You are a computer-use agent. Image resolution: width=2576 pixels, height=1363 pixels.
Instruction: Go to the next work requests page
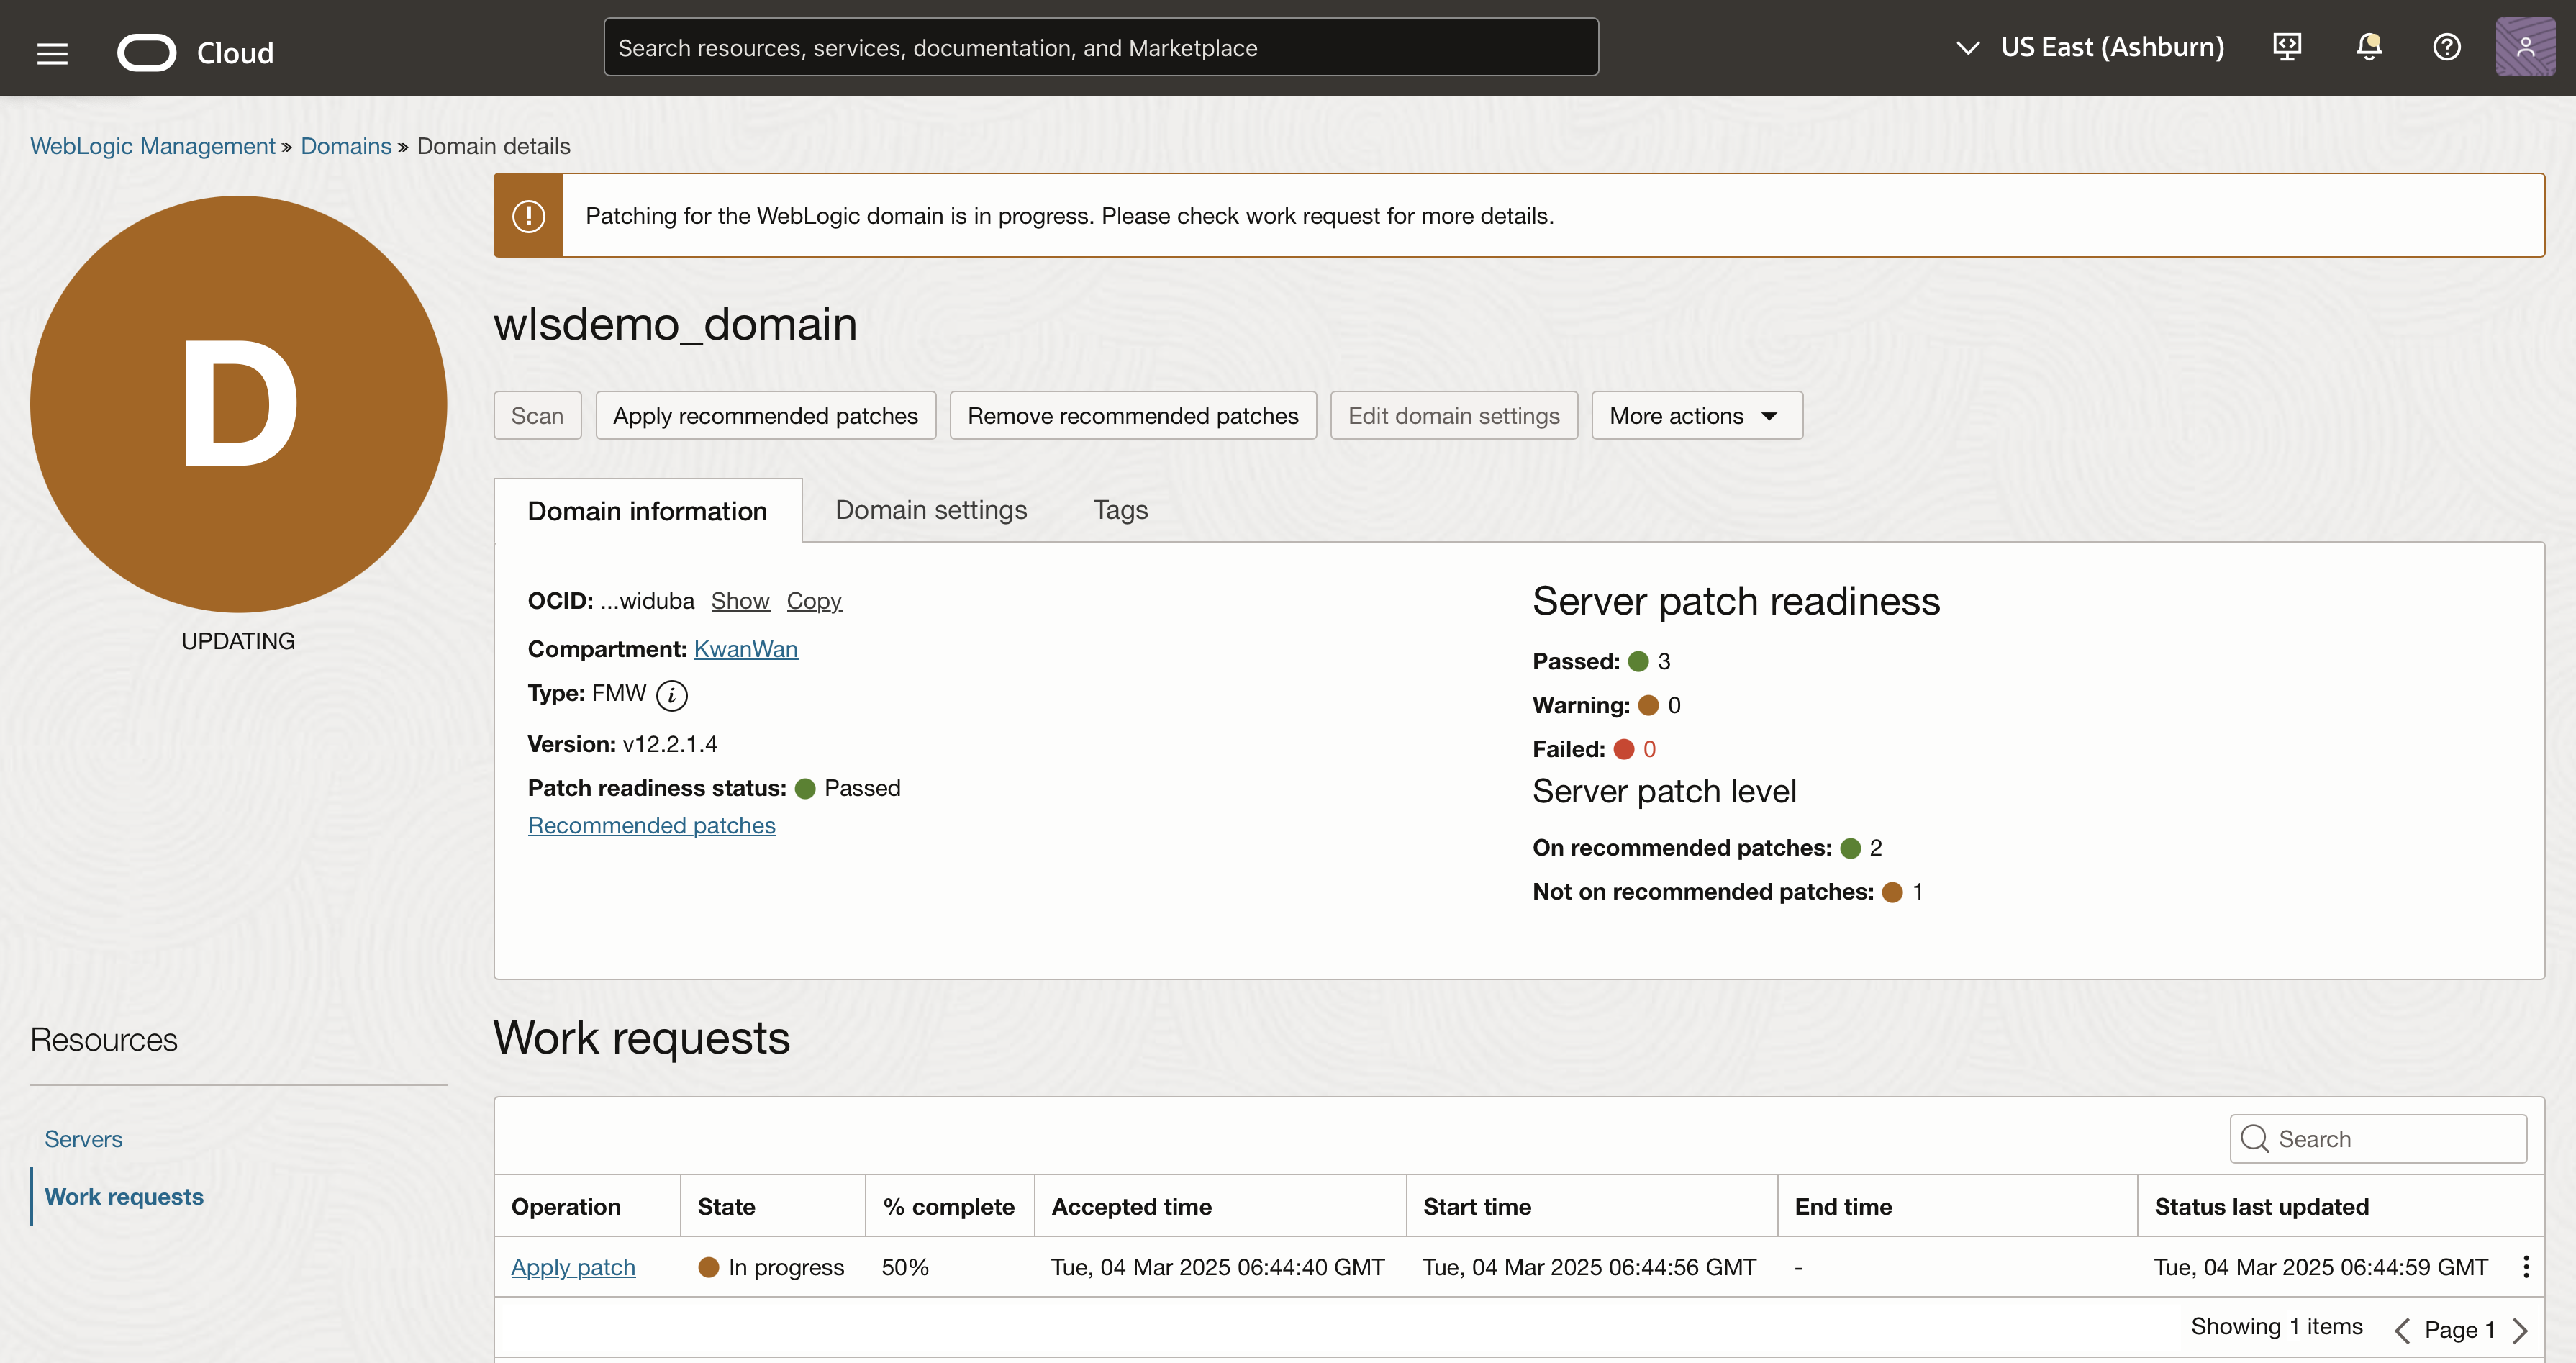point(2521,1330)
